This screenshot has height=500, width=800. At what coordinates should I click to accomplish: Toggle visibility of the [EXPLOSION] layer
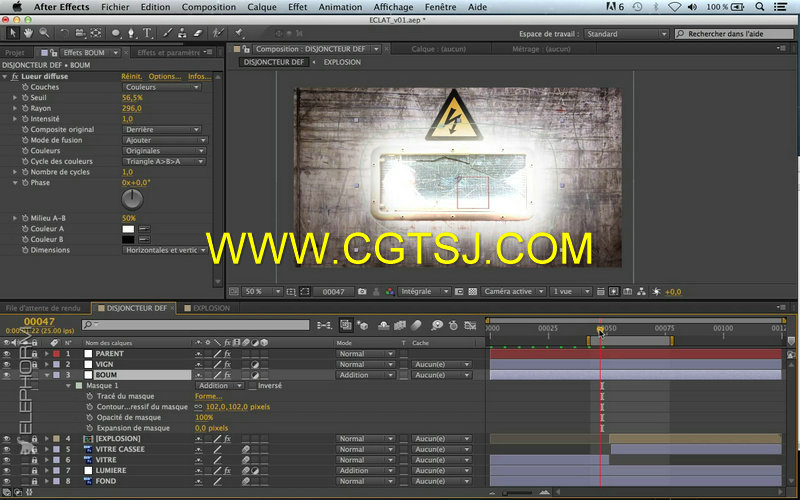tap(7, 438)
